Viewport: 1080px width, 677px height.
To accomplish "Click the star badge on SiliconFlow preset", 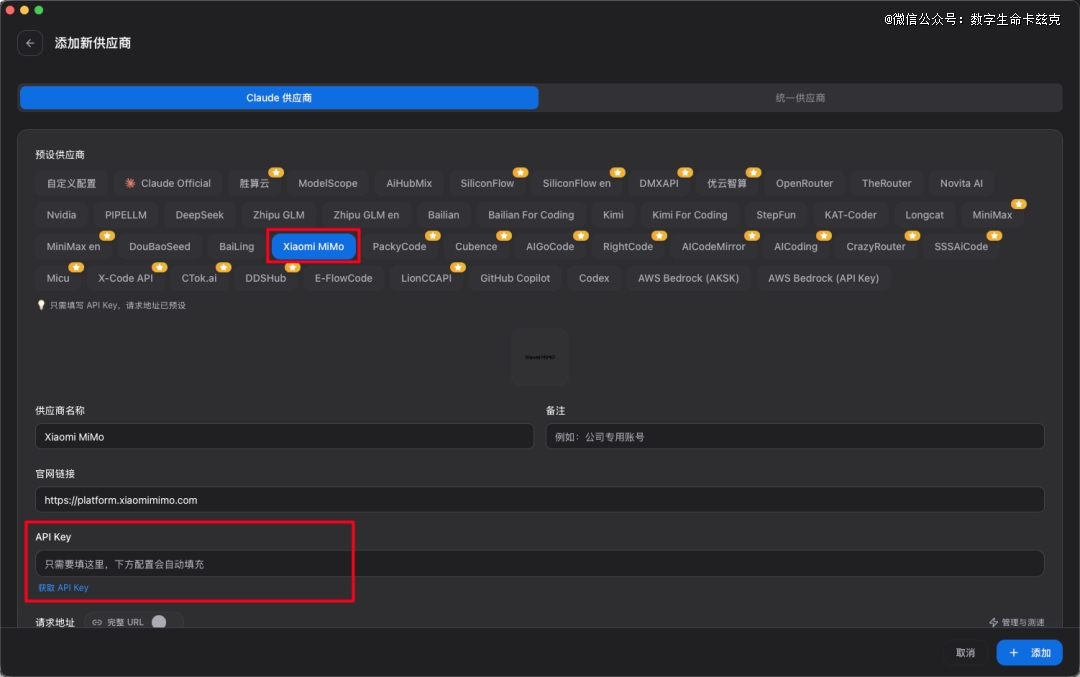I will (519, 172).
